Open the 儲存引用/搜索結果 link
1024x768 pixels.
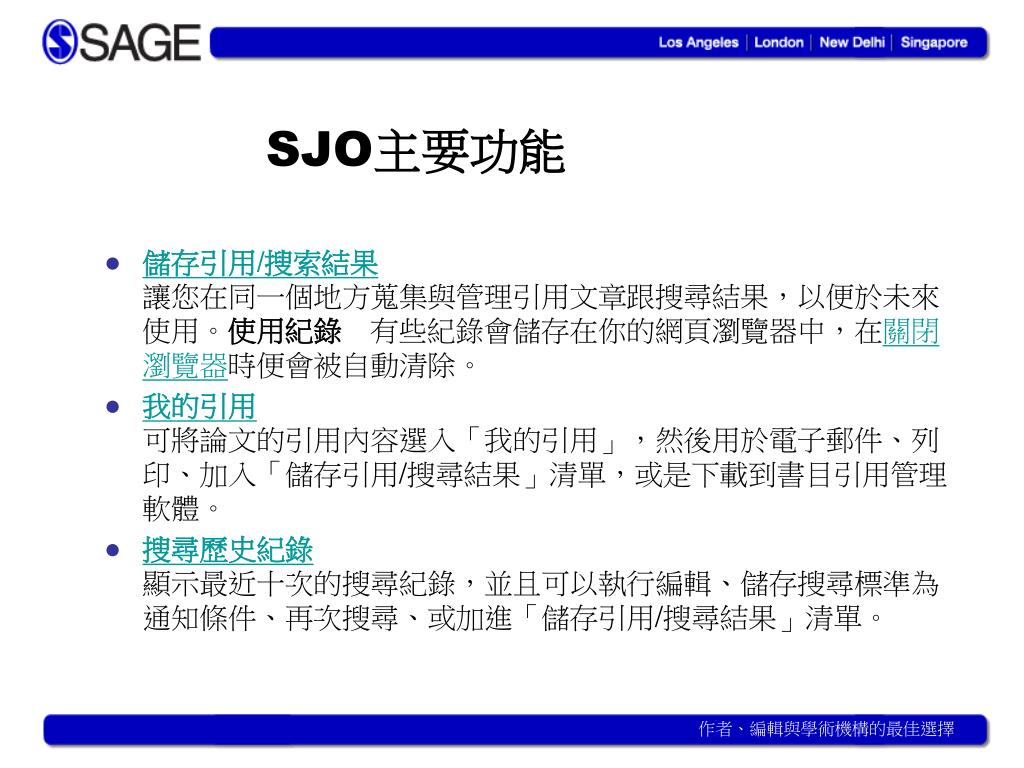coord(260,263)
